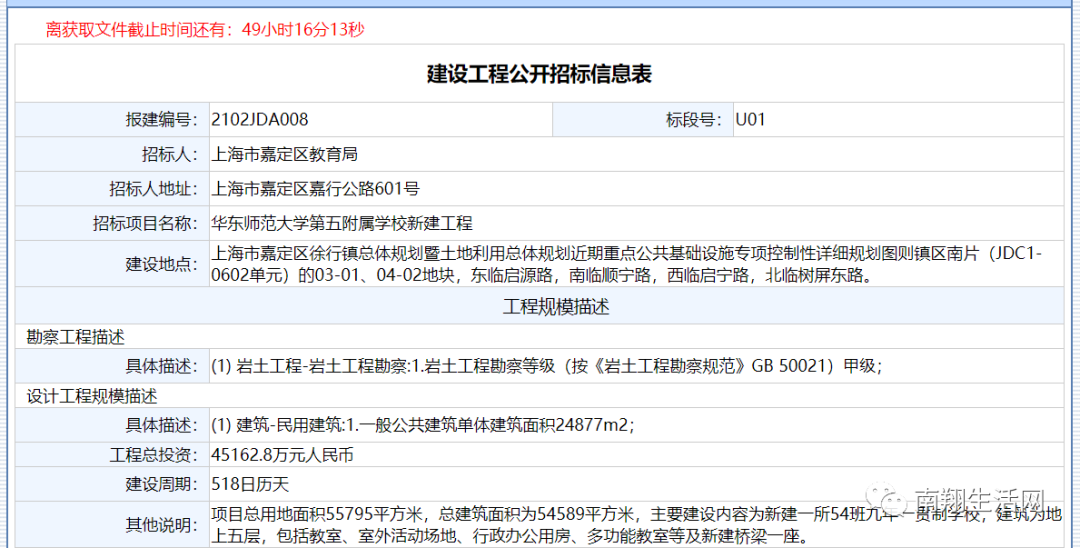Click the 设计工程规模描述 heading
Screen dimensions: 1080x548
point(92,396)
